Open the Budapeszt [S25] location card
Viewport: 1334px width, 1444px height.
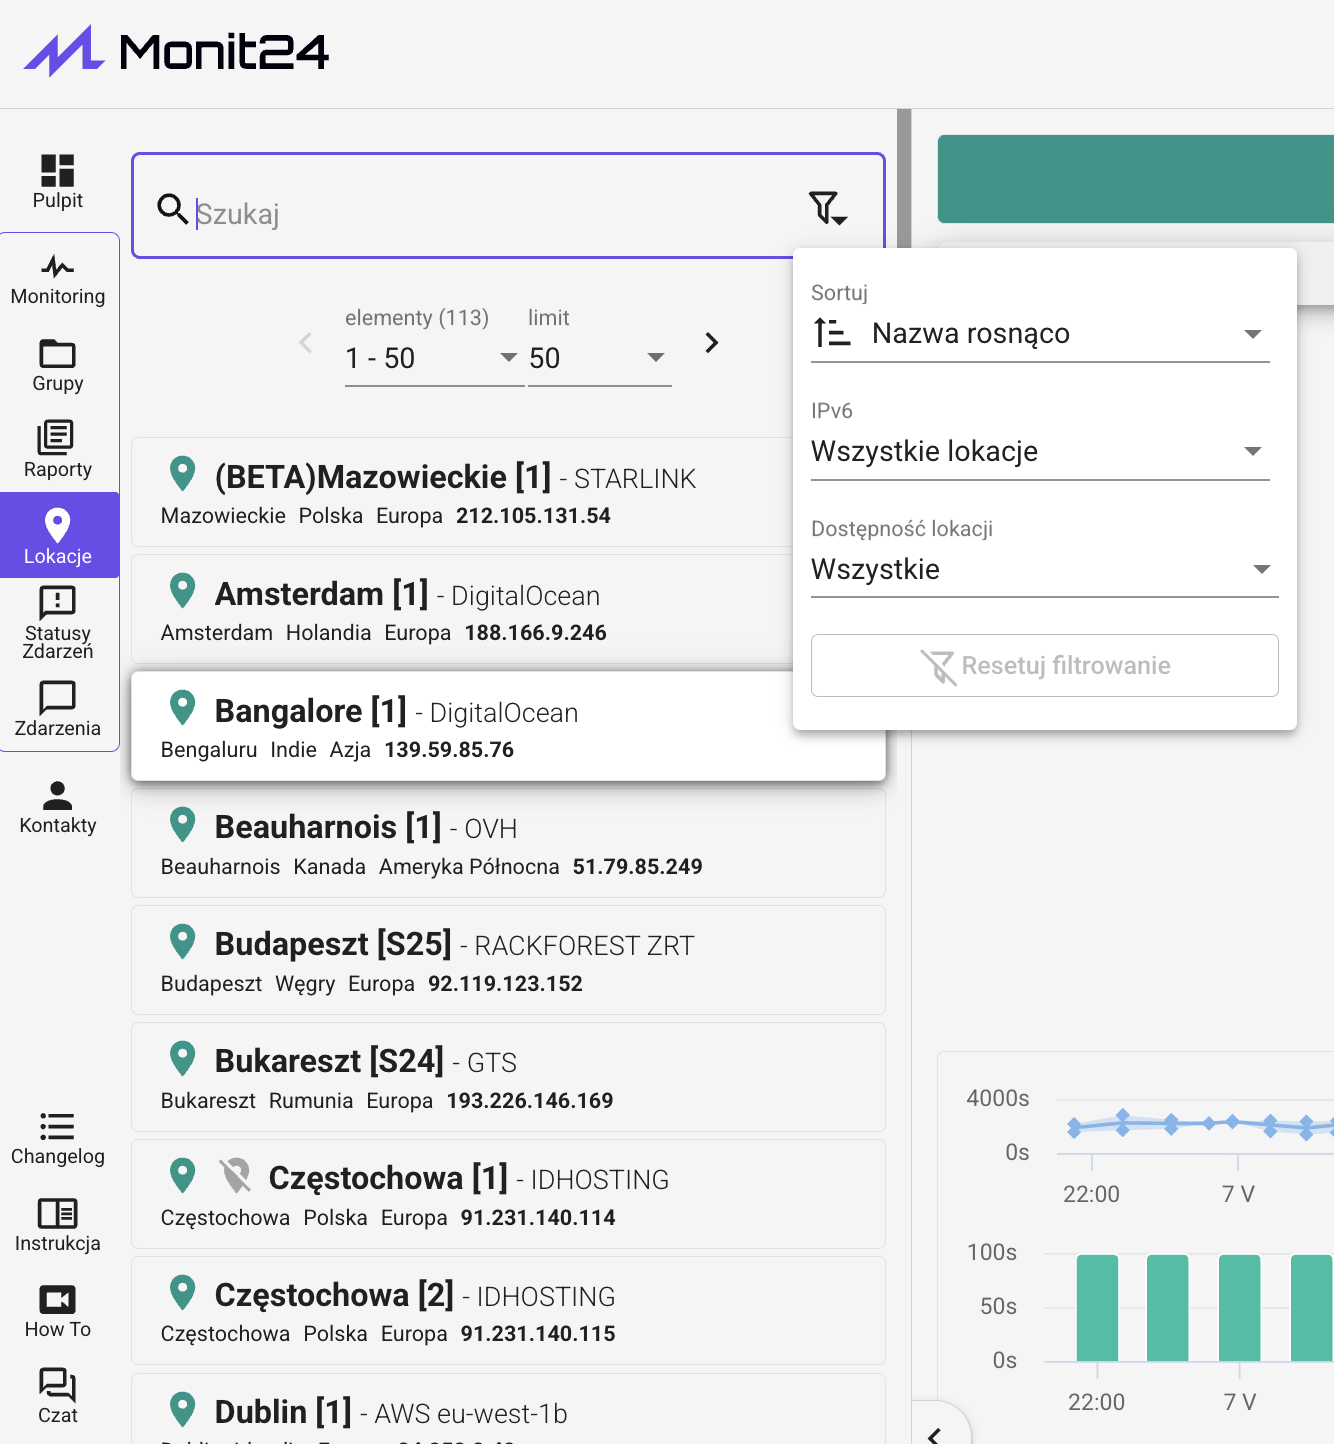click(508, 960)
